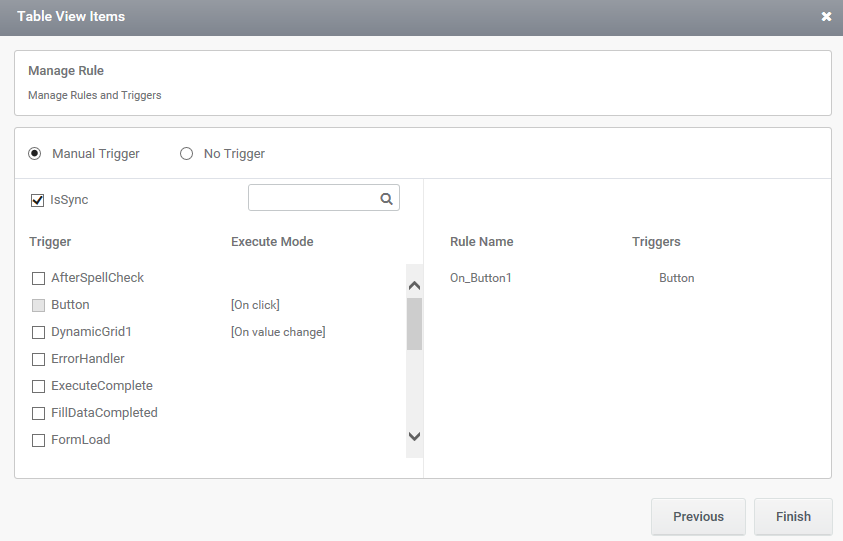Click the trigger list scroll-down arrow
Screen dimensions: 843x541
pyautogui.click(x=414, y=436)
